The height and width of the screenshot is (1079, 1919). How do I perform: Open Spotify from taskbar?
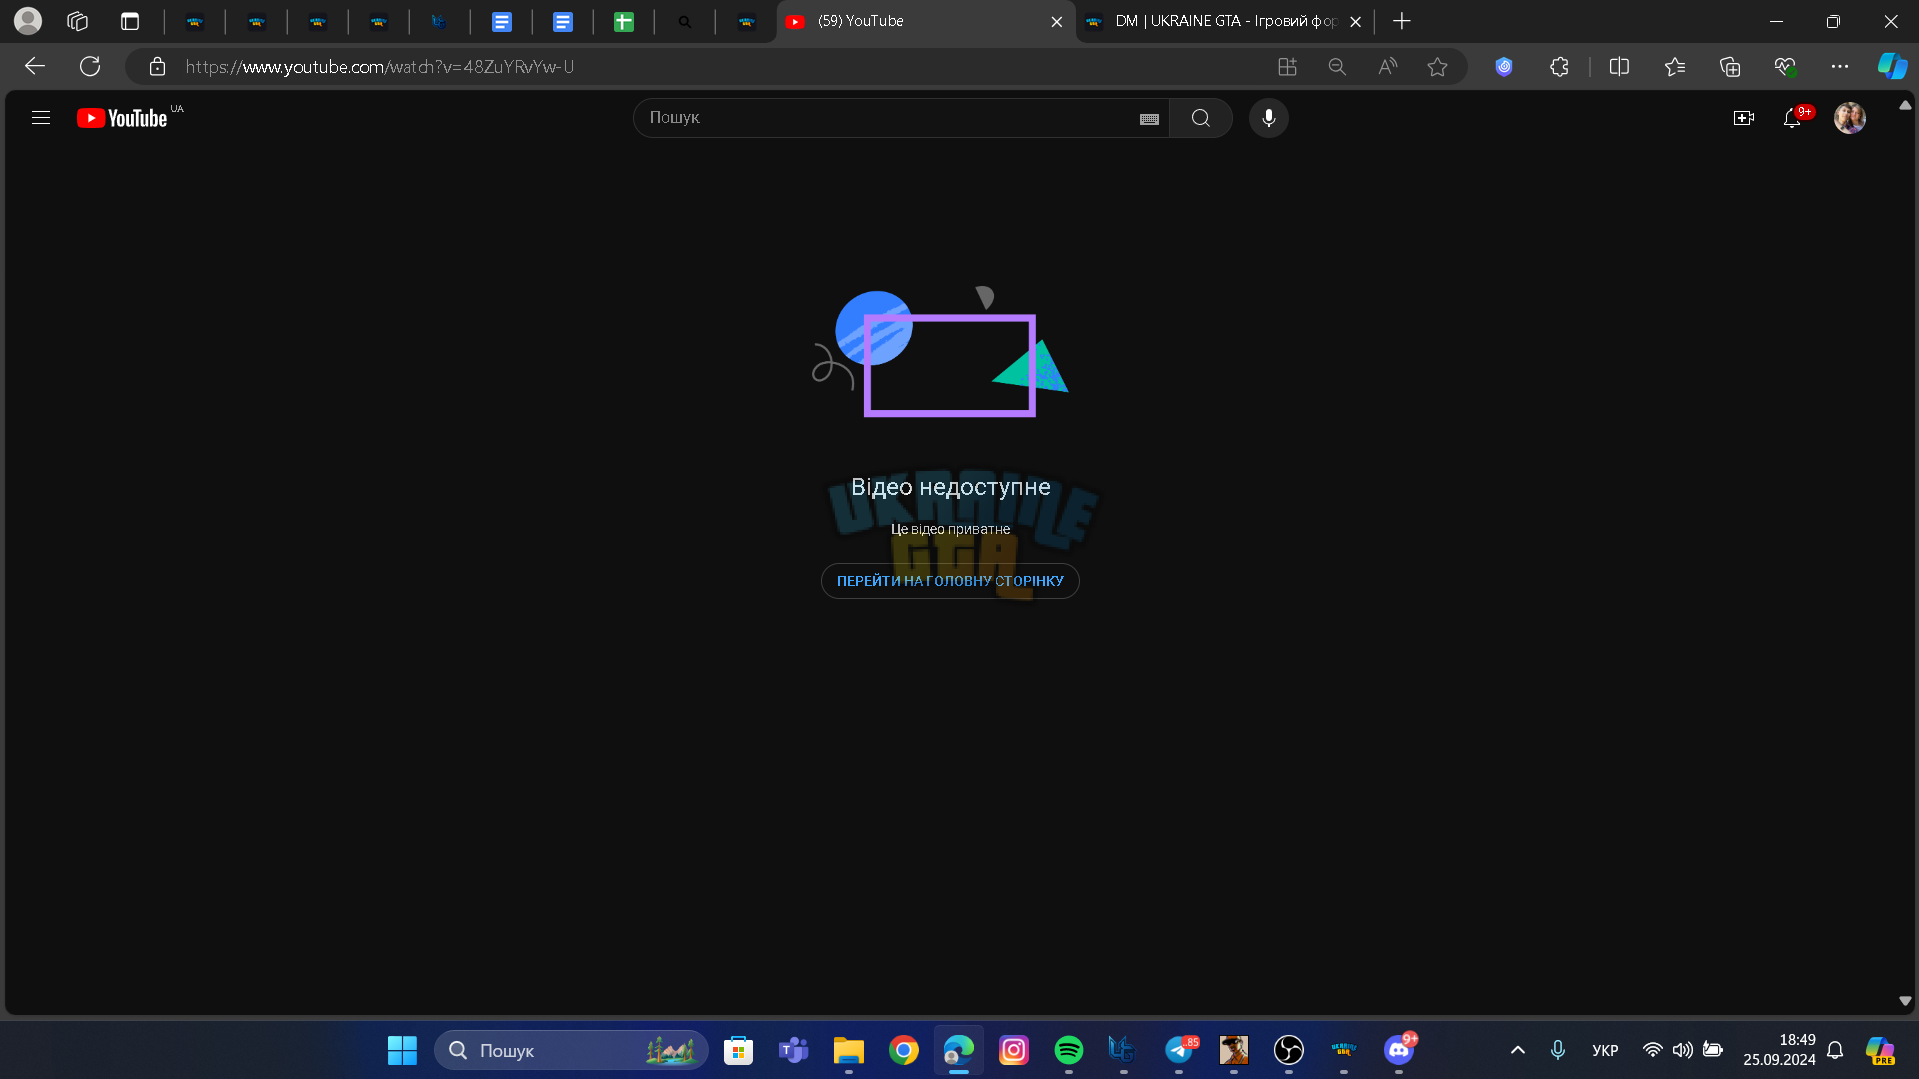click(1069, 1050)
